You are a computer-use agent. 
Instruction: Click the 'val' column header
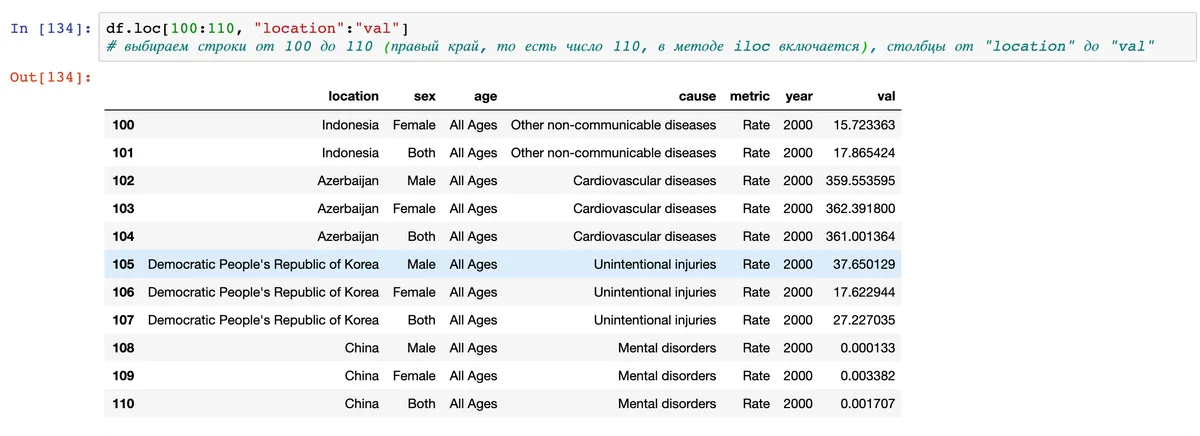click(885, 96)
